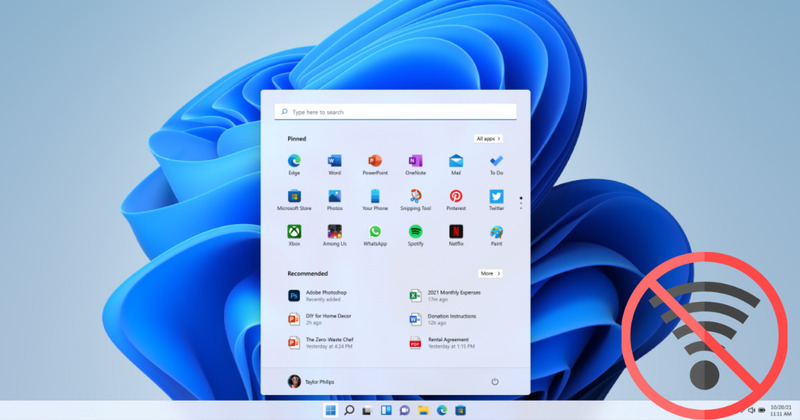Open the Snipping Tool
Screen dimensions: 800x420
coord(415,200)
